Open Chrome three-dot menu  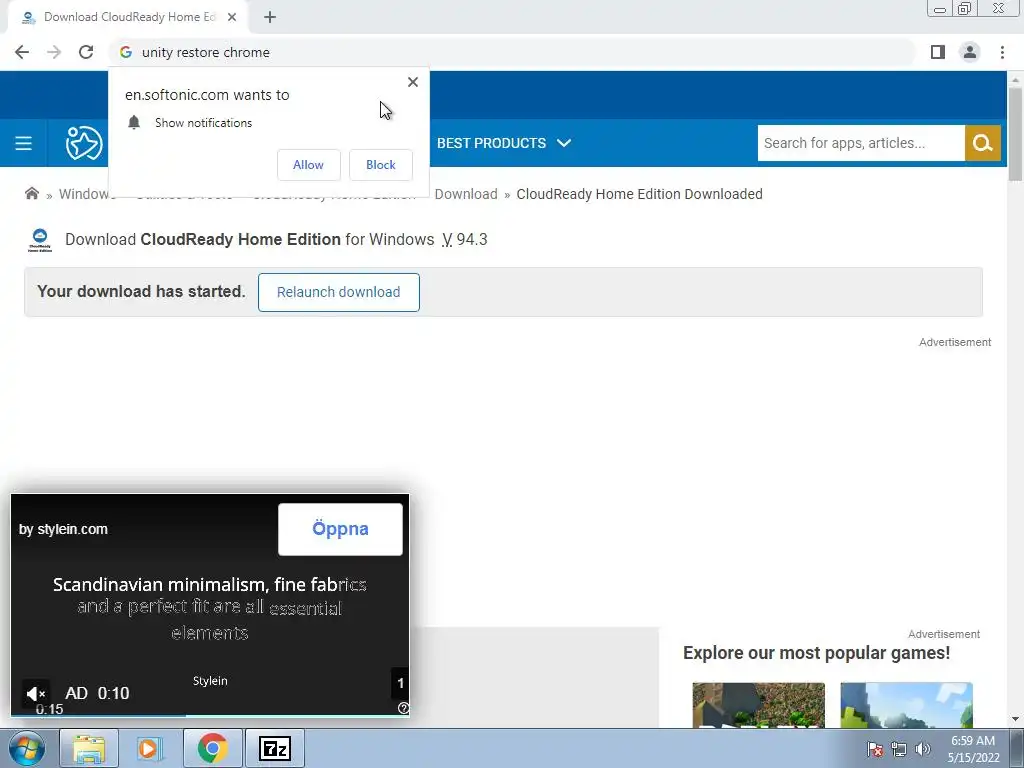(x=1002, y=52)
